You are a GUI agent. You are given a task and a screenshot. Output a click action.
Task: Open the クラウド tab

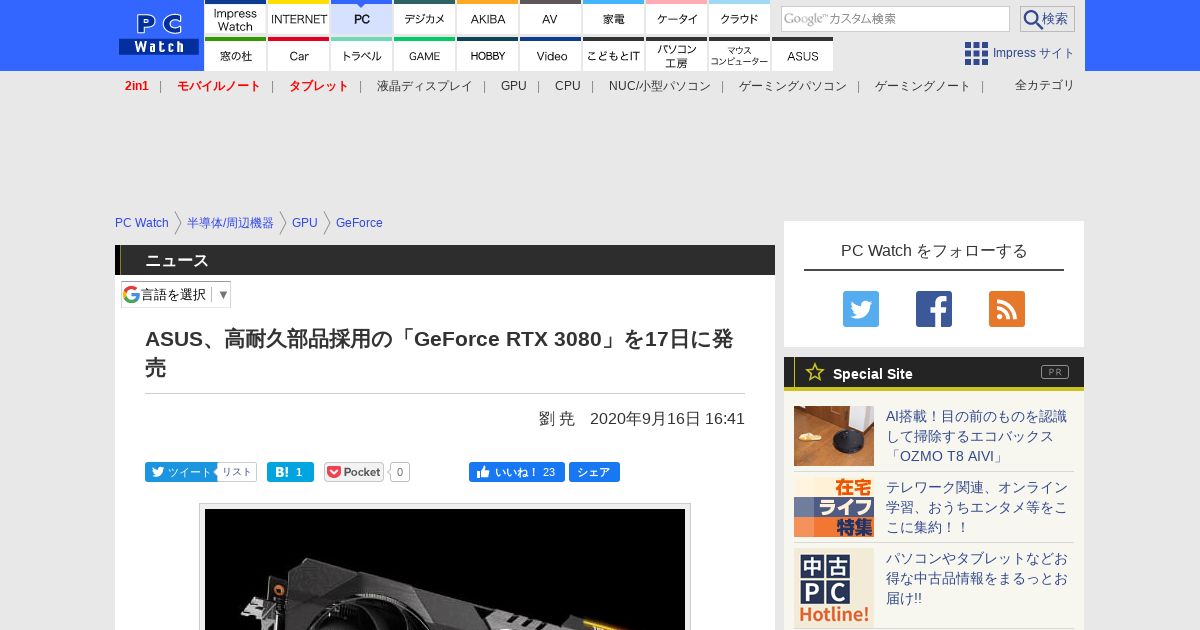coord(739,18)
